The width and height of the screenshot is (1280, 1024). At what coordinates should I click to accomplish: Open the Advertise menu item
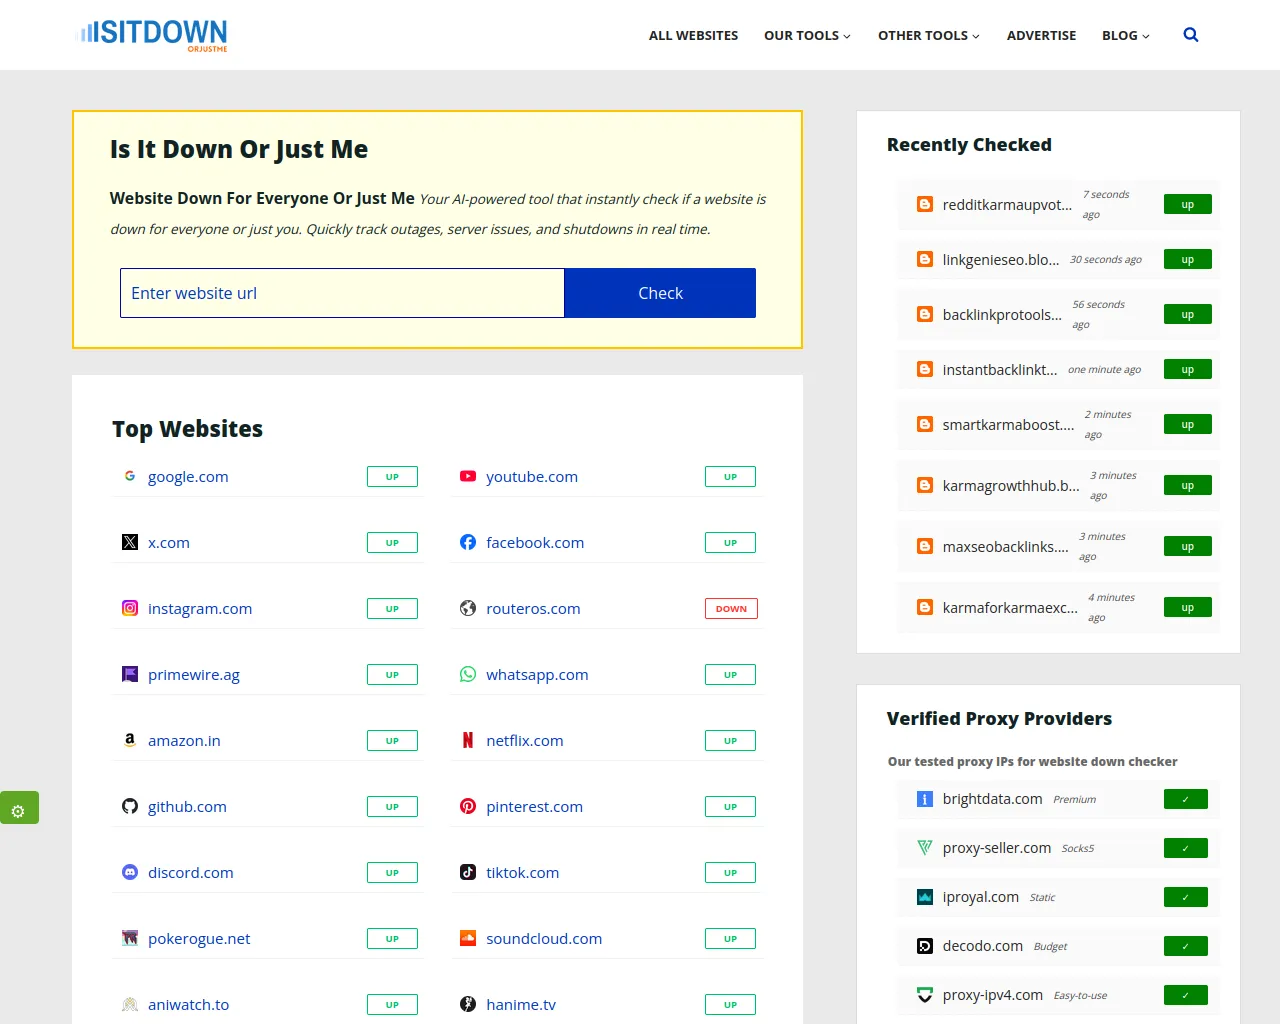pos(1041,35)
